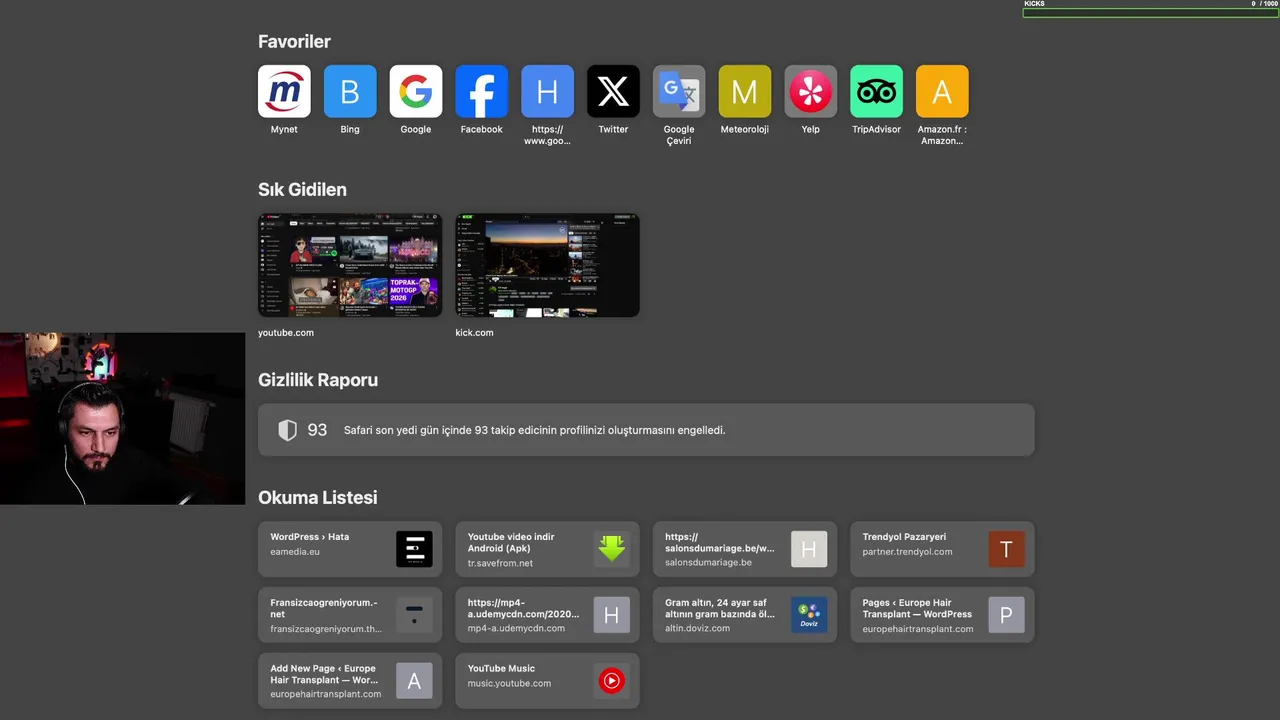The height and width of the screenshot is (720, 1280).
Task: Click the kick.com label under thumbnail
Action: 475,333
